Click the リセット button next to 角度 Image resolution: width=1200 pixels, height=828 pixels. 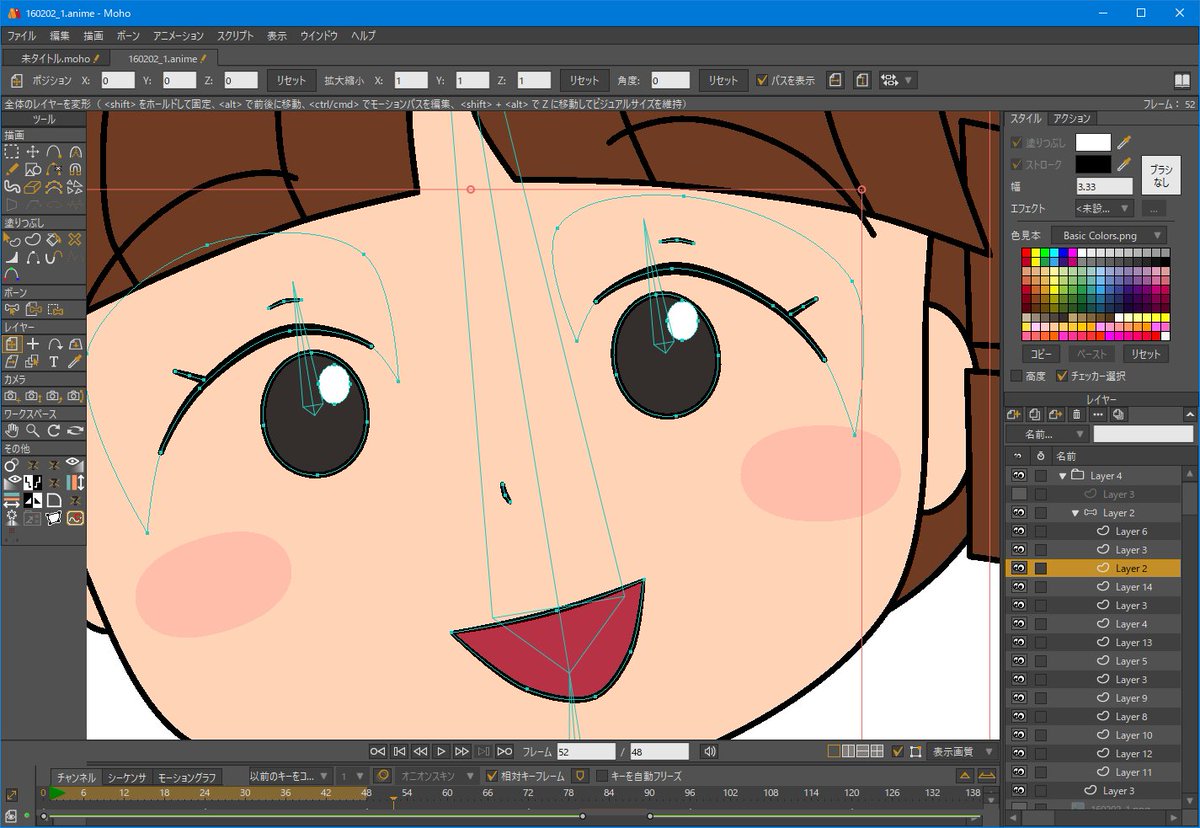click(721, 80)
